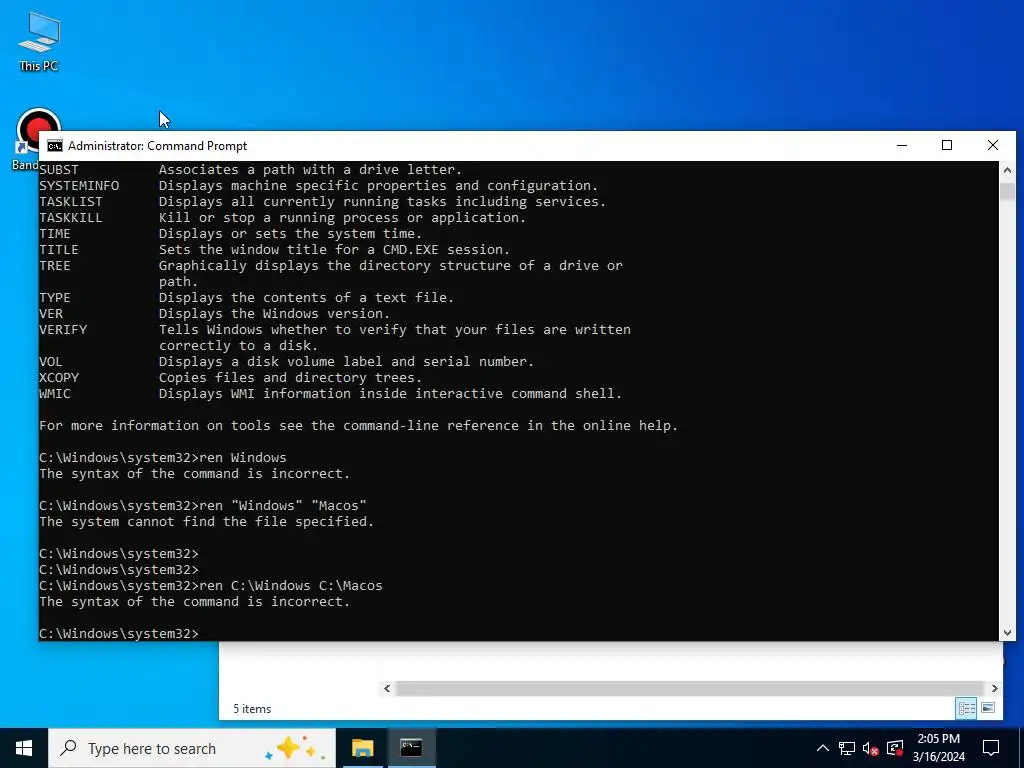Click the 5 items status text
1024x768 pixels.
252,709
